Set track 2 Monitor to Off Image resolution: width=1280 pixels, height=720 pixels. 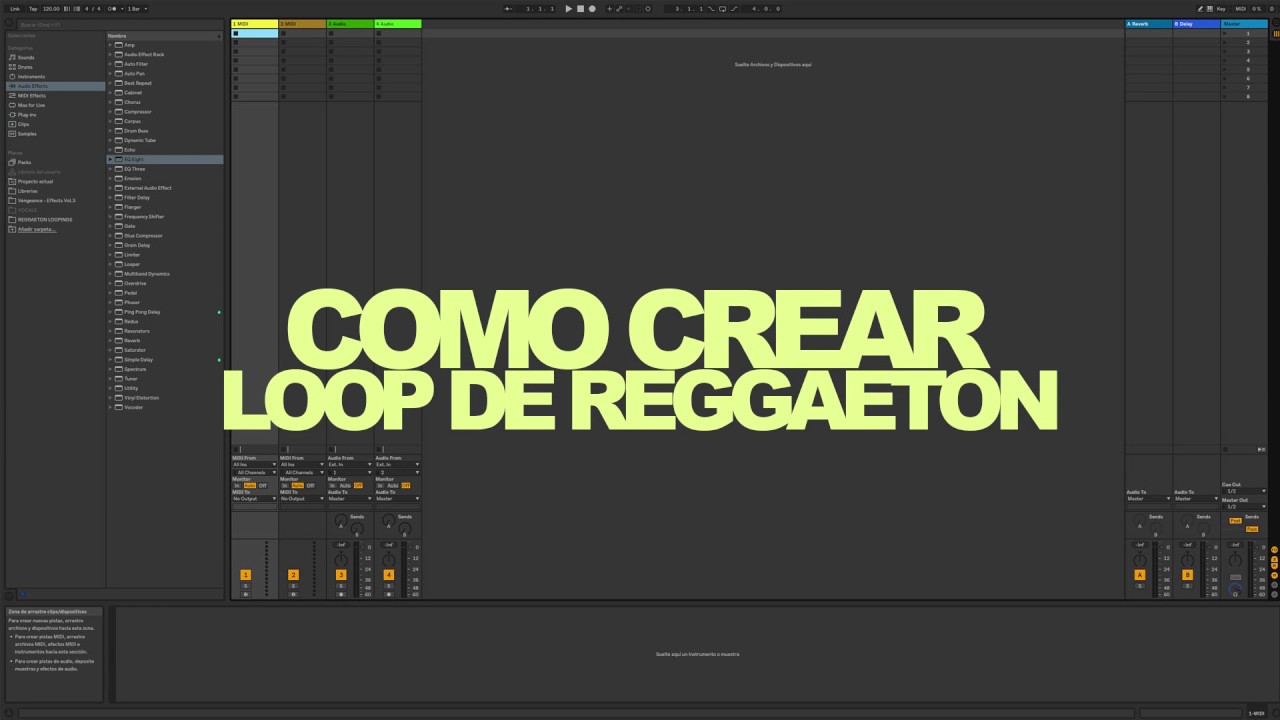(x=310, y=485)
